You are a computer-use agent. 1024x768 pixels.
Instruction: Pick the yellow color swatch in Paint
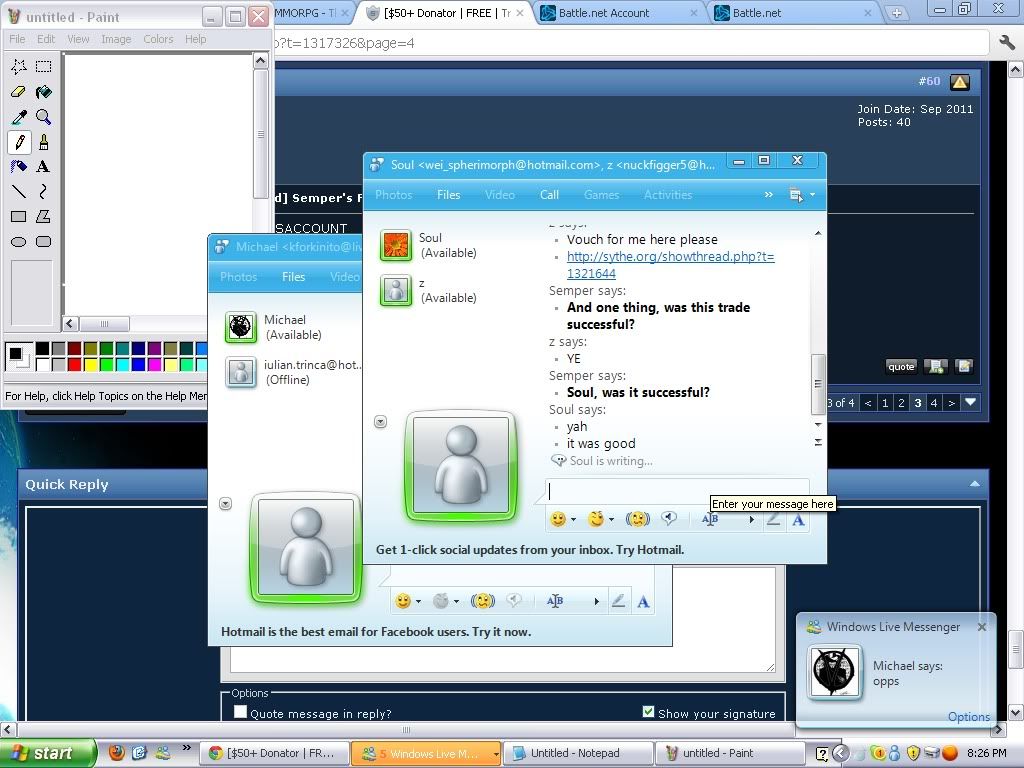90,364
